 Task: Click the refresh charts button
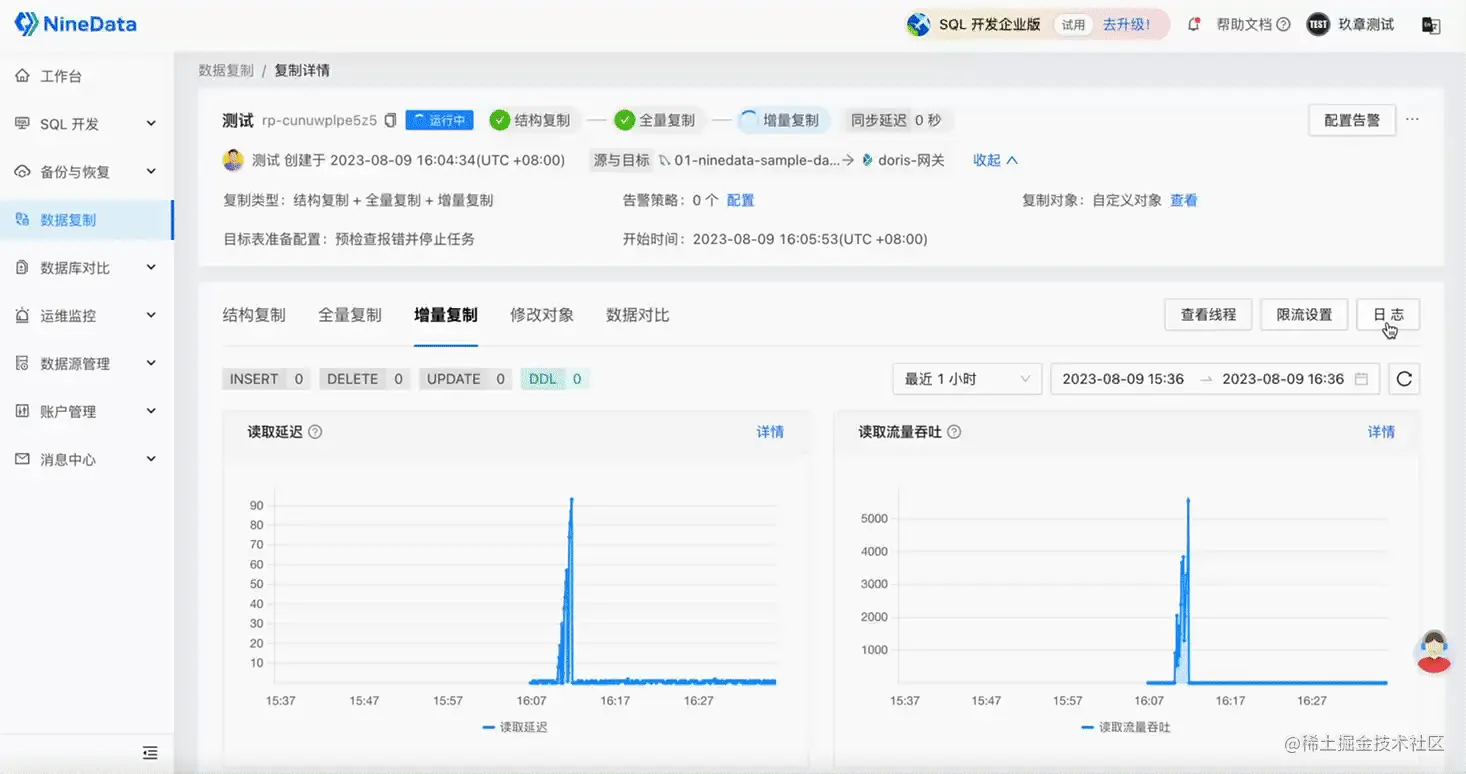coord(1404,379)
